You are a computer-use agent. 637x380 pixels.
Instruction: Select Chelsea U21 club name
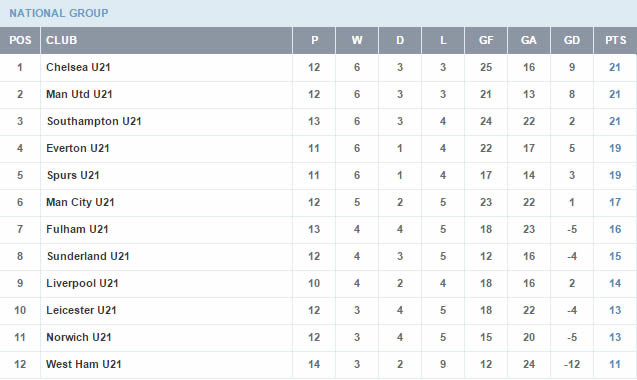pyautogui.click(x=78, y=67)
